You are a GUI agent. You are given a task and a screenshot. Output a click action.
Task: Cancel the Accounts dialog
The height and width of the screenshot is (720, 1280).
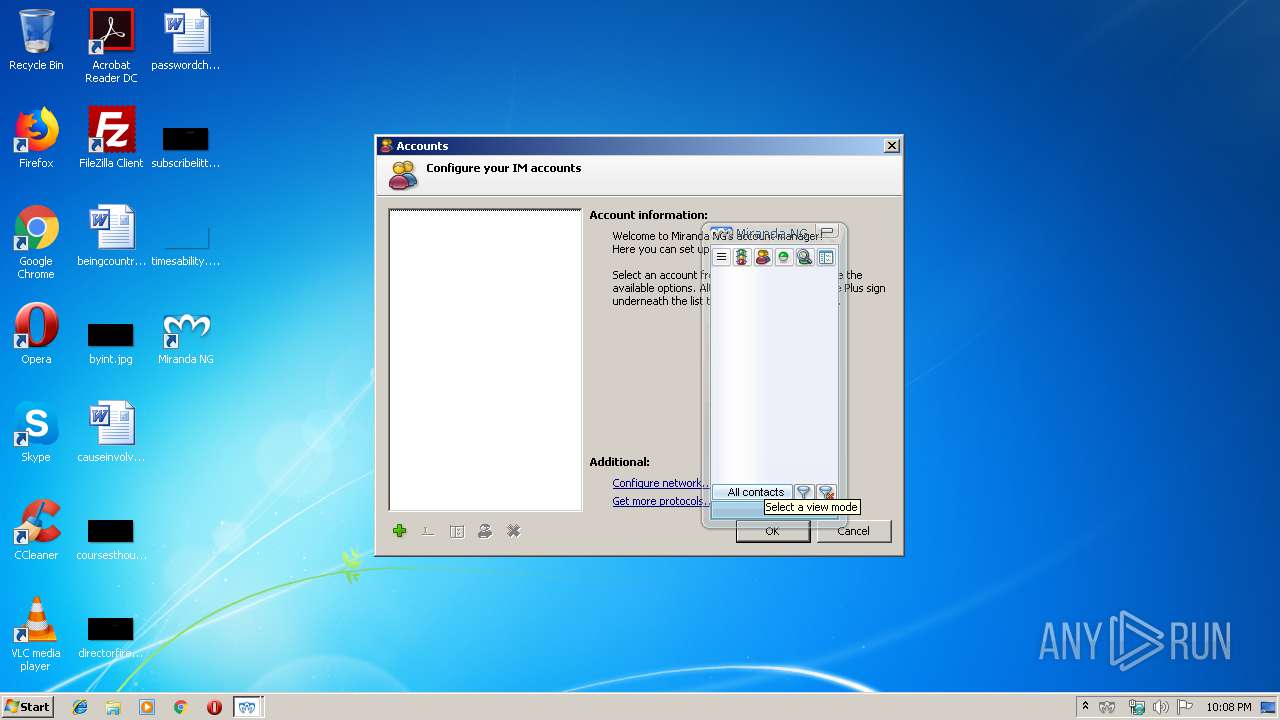point(853,531)
